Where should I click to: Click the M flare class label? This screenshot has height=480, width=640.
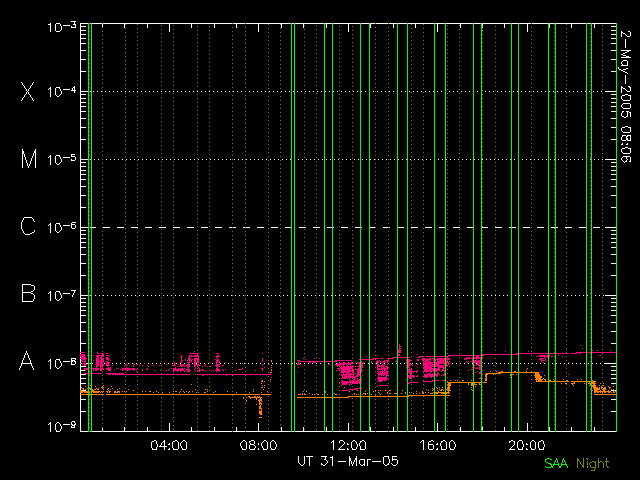click(x=29, y=159)
